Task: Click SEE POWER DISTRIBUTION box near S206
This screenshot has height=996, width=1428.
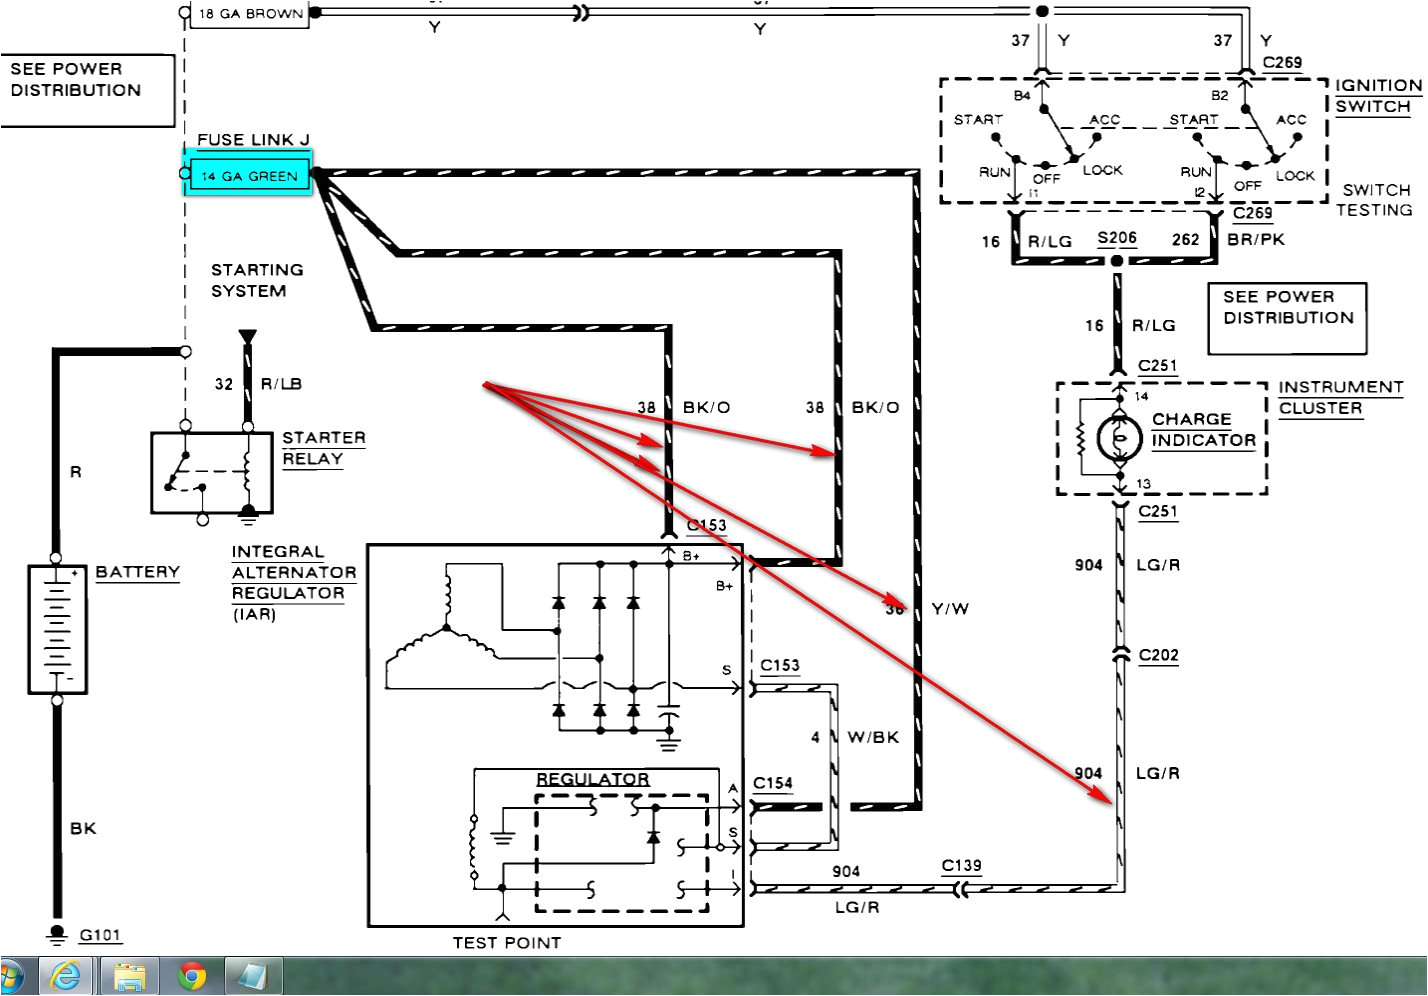Action: point(1287,318)
